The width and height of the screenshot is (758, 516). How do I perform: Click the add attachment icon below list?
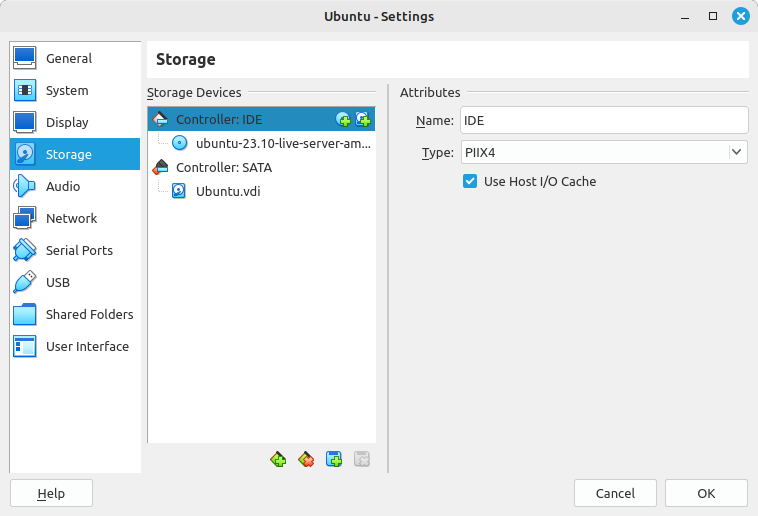[x=334, y=459]
